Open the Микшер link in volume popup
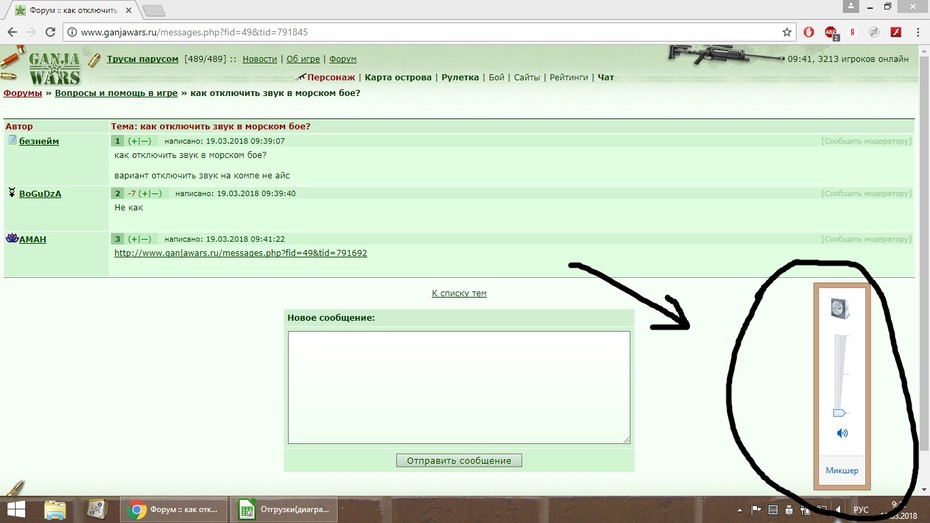The width and height of the screenshot is (930, 523). (842, 470)
